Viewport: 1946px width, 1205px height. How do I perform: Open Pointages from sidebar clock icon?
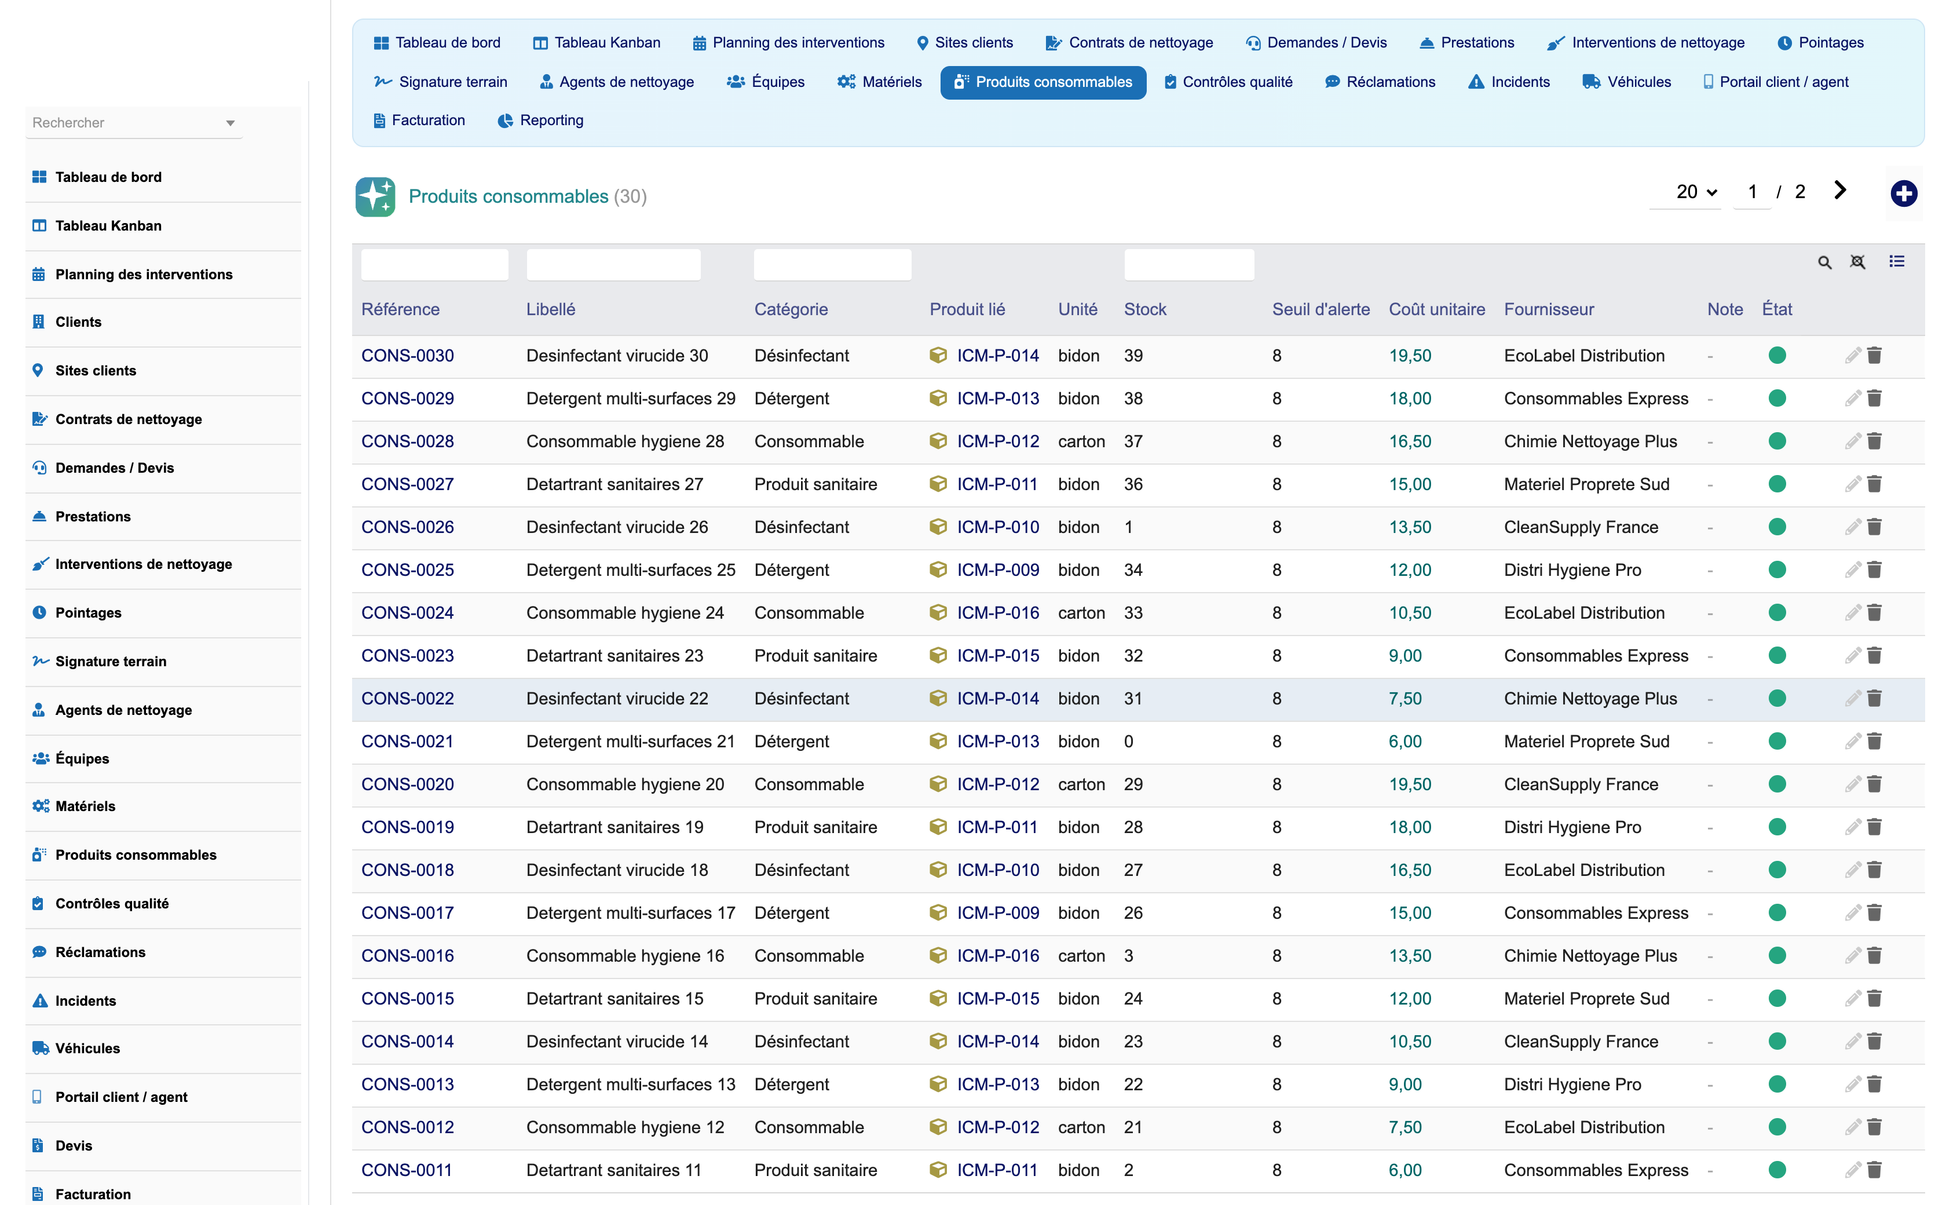point(39,612)
